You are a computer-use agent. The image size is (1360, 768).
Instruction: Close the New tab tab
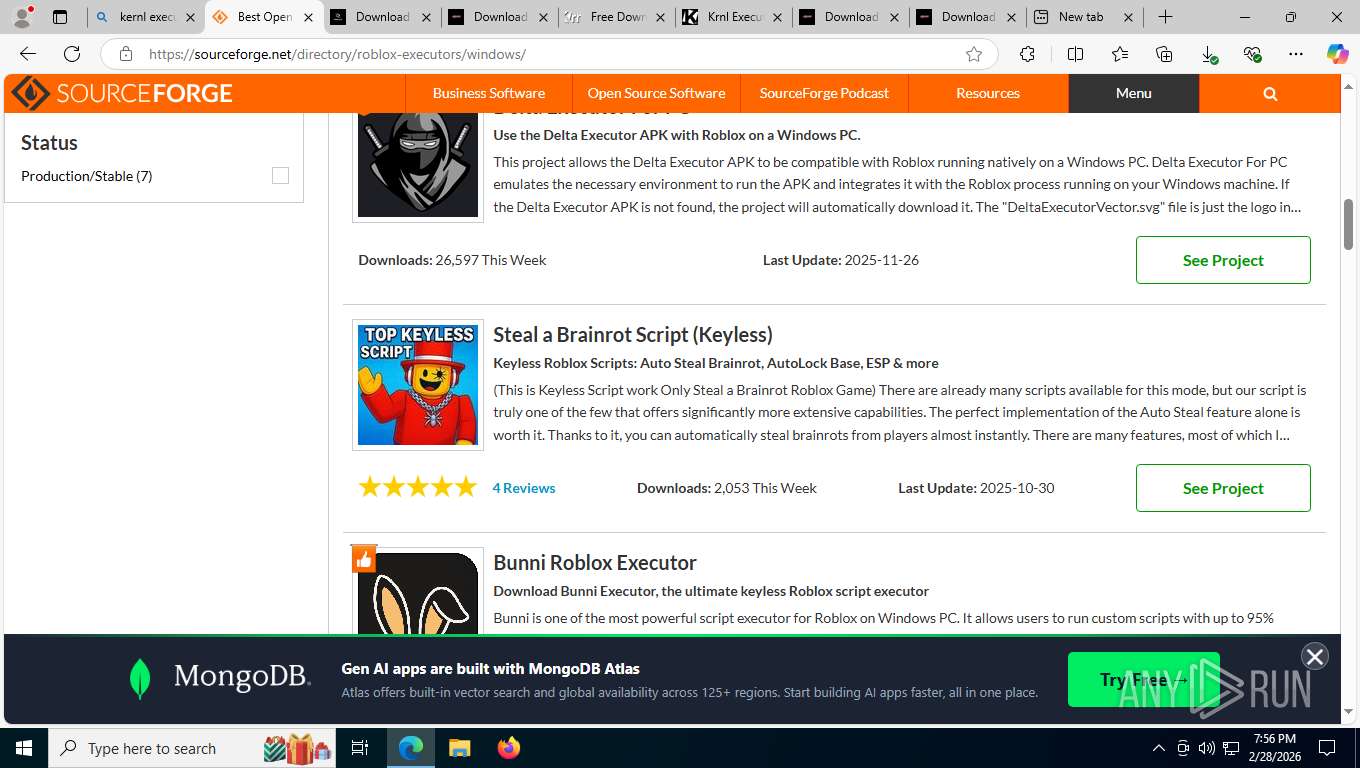[x=1129, y=17]
